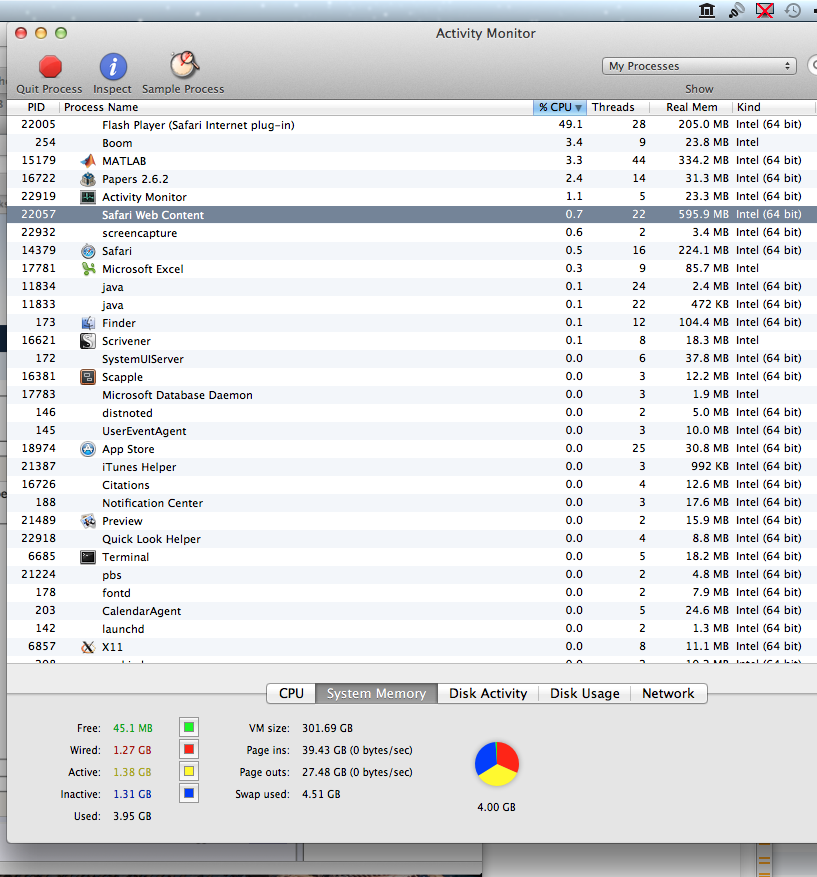The height and width of the screenshot is (877, 817).
Task: Select the MATLAB app icon in the list
Action: pyautogui.click(x=88, y=161)
